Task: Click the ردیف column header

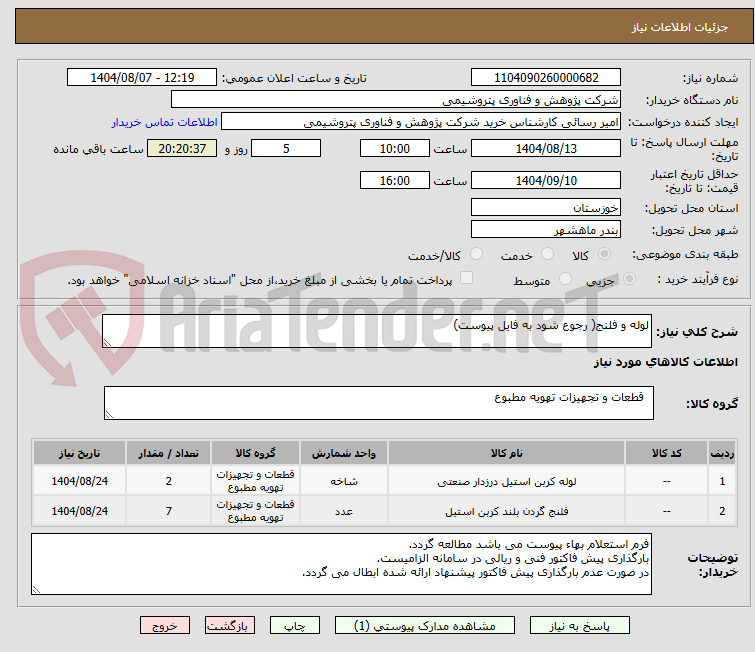Action: (x=722, y=453)
